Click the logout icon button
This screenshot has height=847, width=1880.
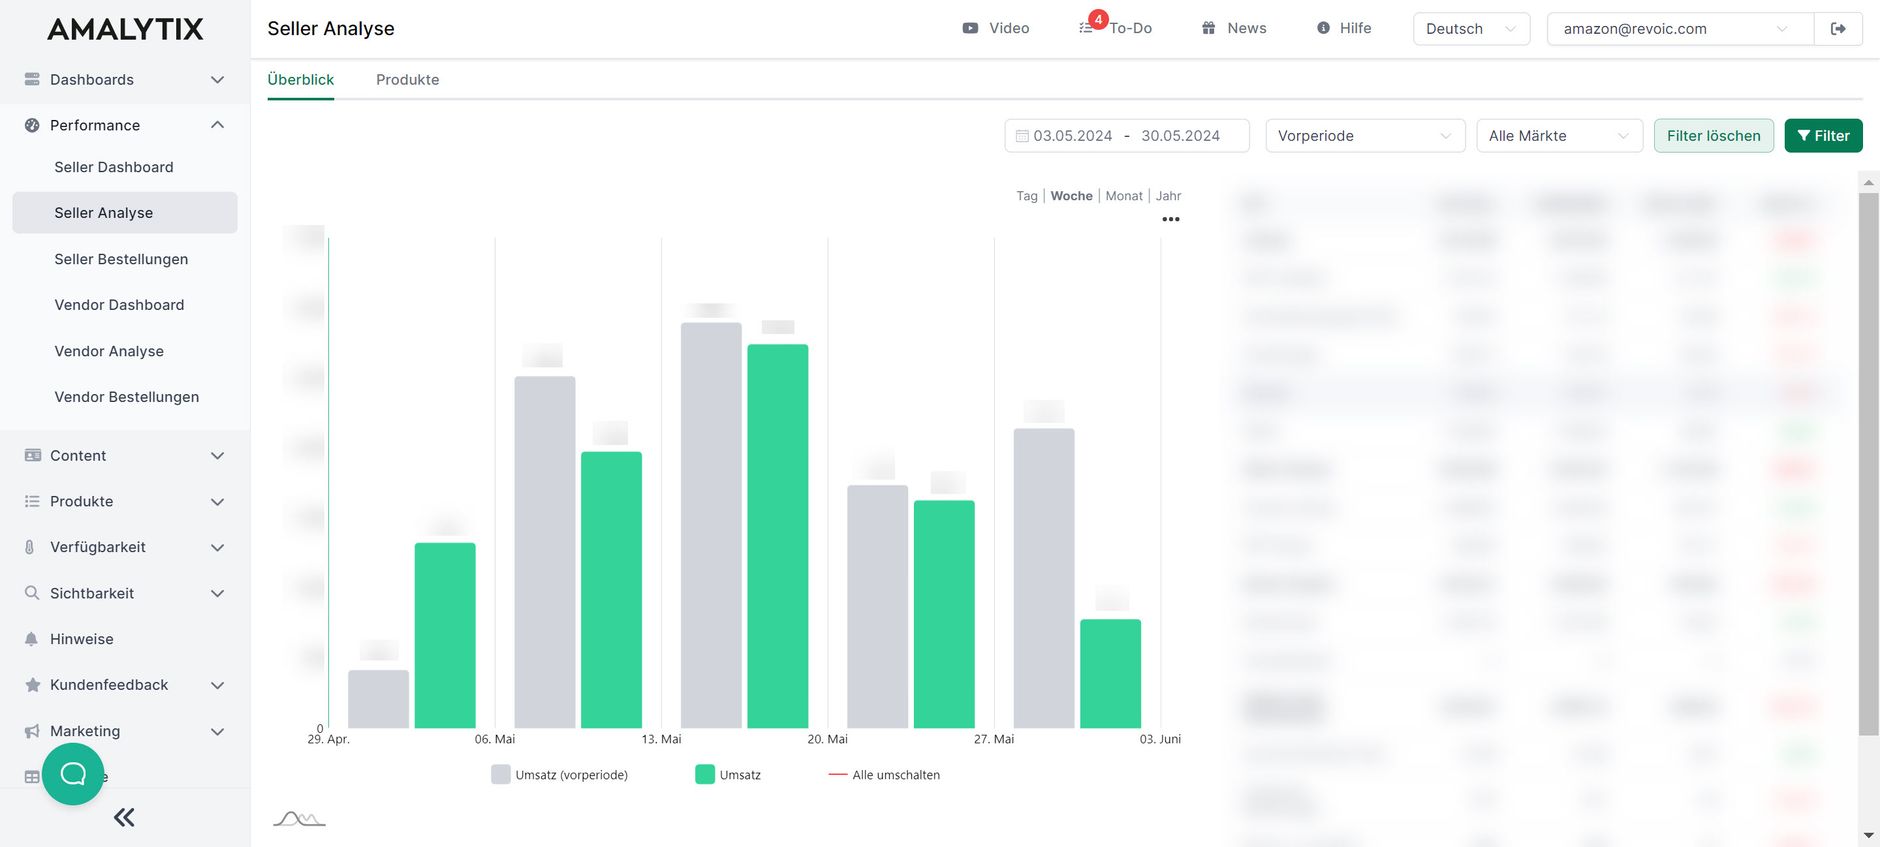click(x=1838, y=29)
